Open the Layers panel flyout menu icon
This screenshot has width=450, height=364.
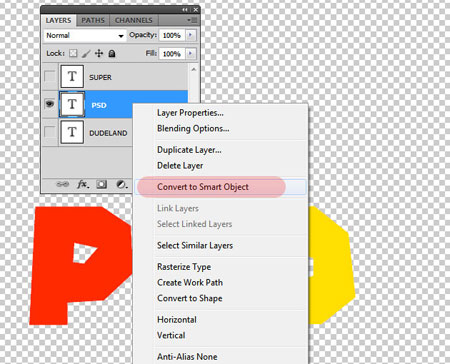pos(192,20)
